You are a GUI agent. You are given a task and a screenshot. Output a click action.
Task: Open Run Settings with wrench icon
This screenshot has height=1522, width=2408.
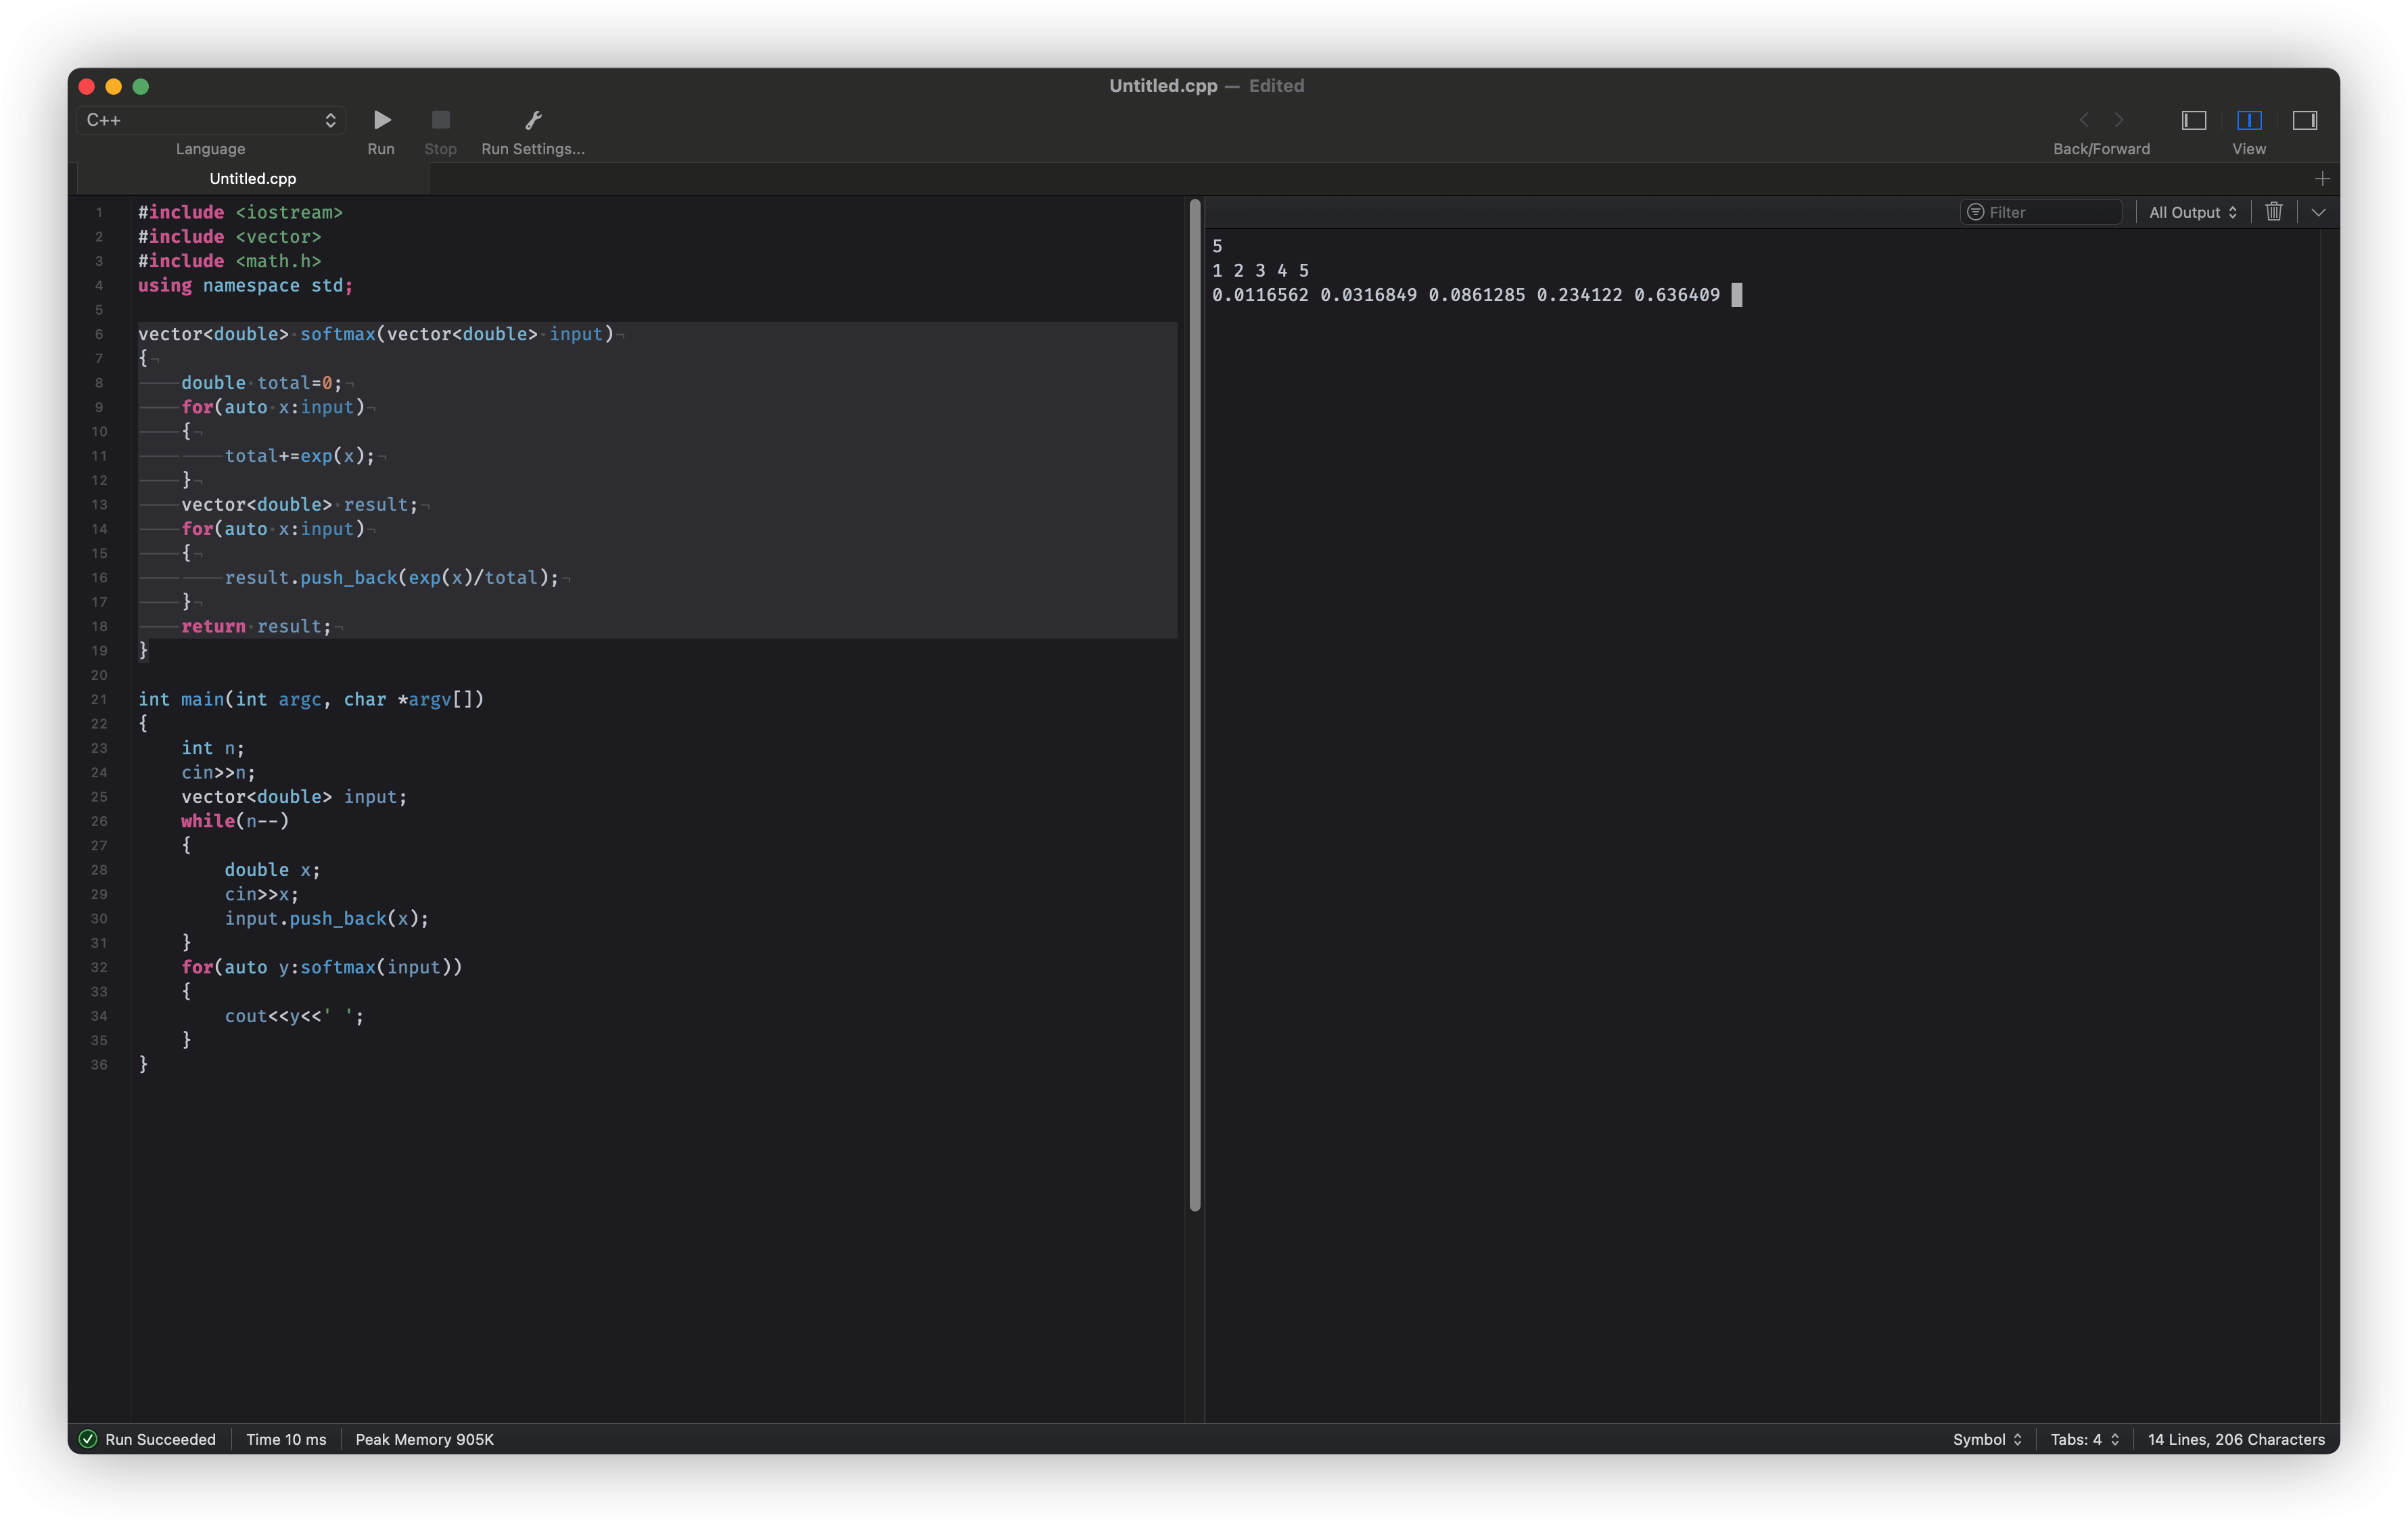533,120
